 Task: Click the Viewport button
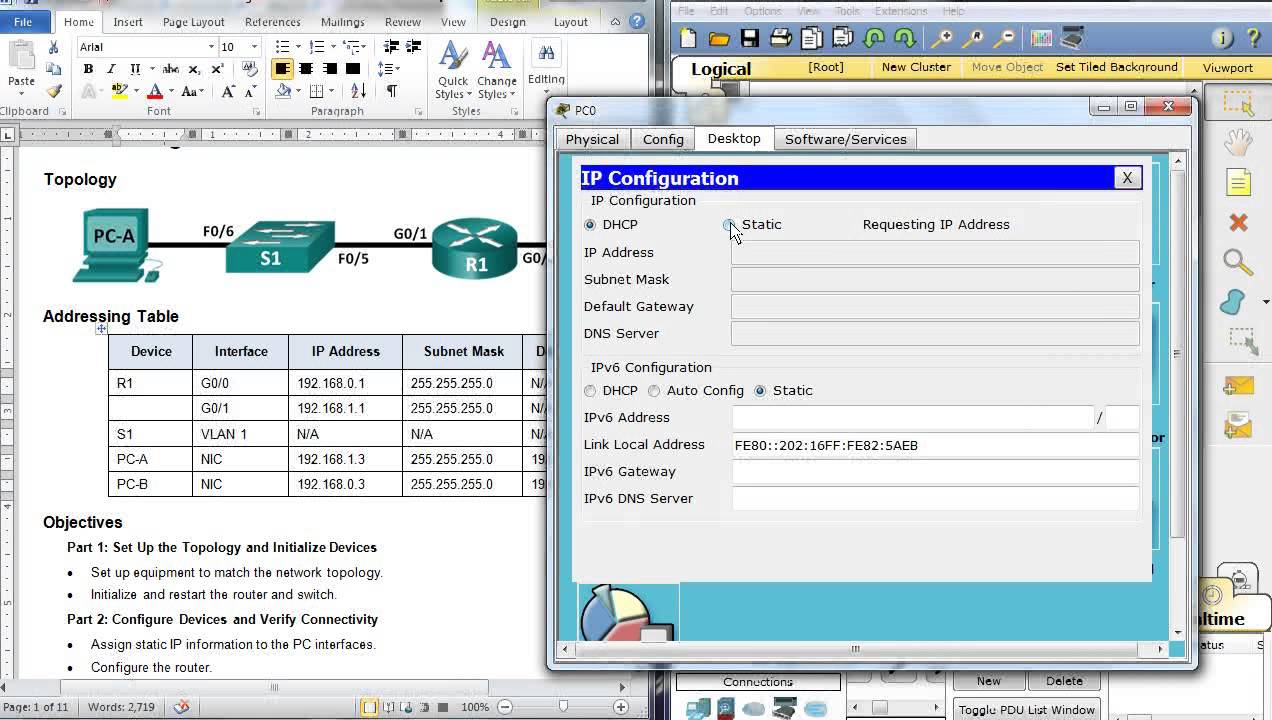[1227, 68]
